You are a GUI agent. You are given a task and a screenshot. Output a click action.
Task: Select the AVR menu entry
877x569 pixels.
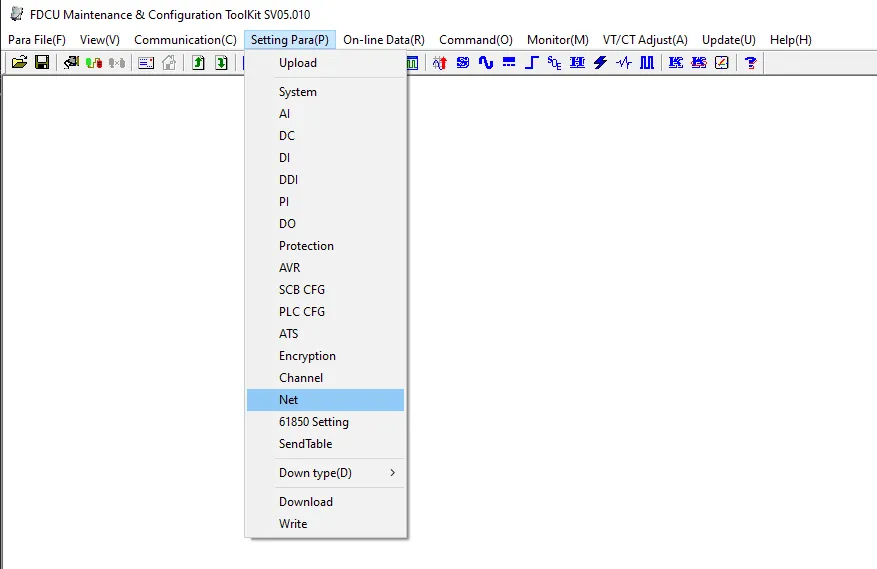pos(326,267)
